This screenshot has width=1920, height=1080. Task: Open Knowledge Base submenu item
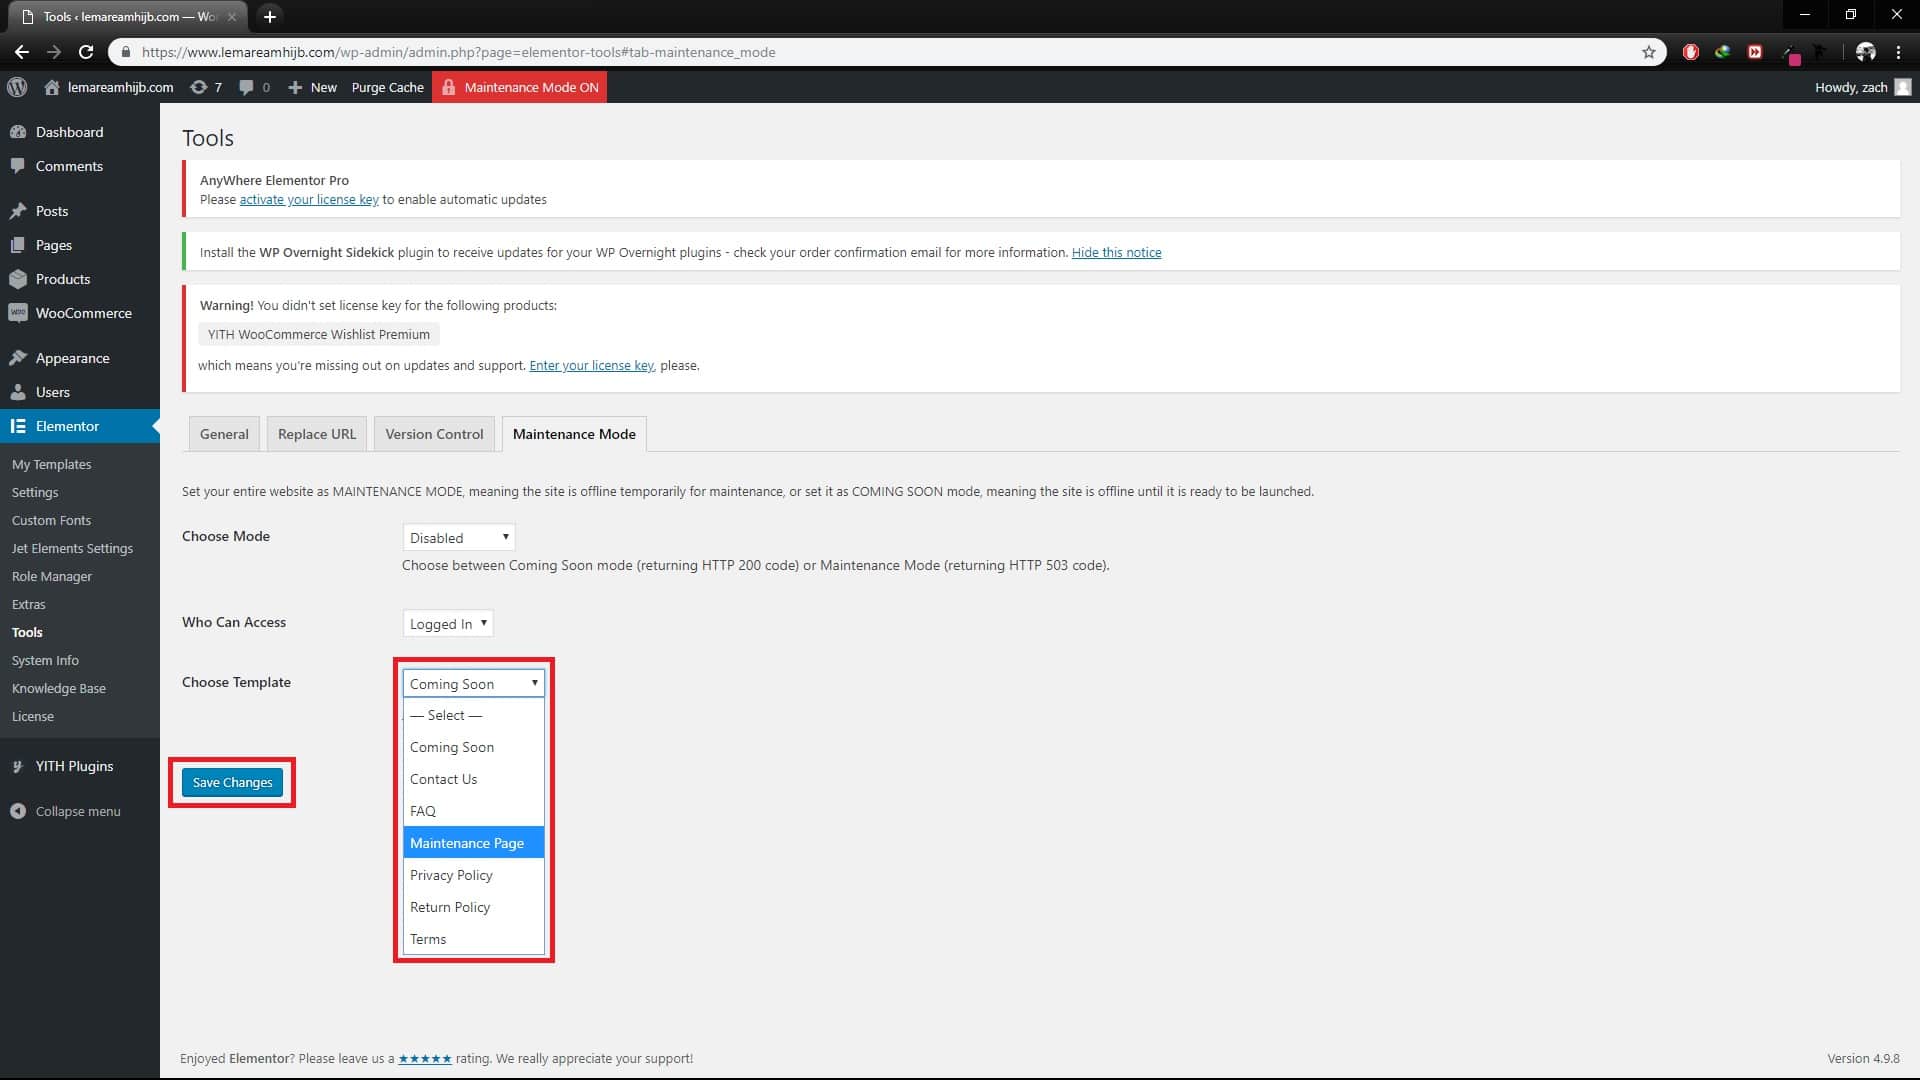pos(58,688)
